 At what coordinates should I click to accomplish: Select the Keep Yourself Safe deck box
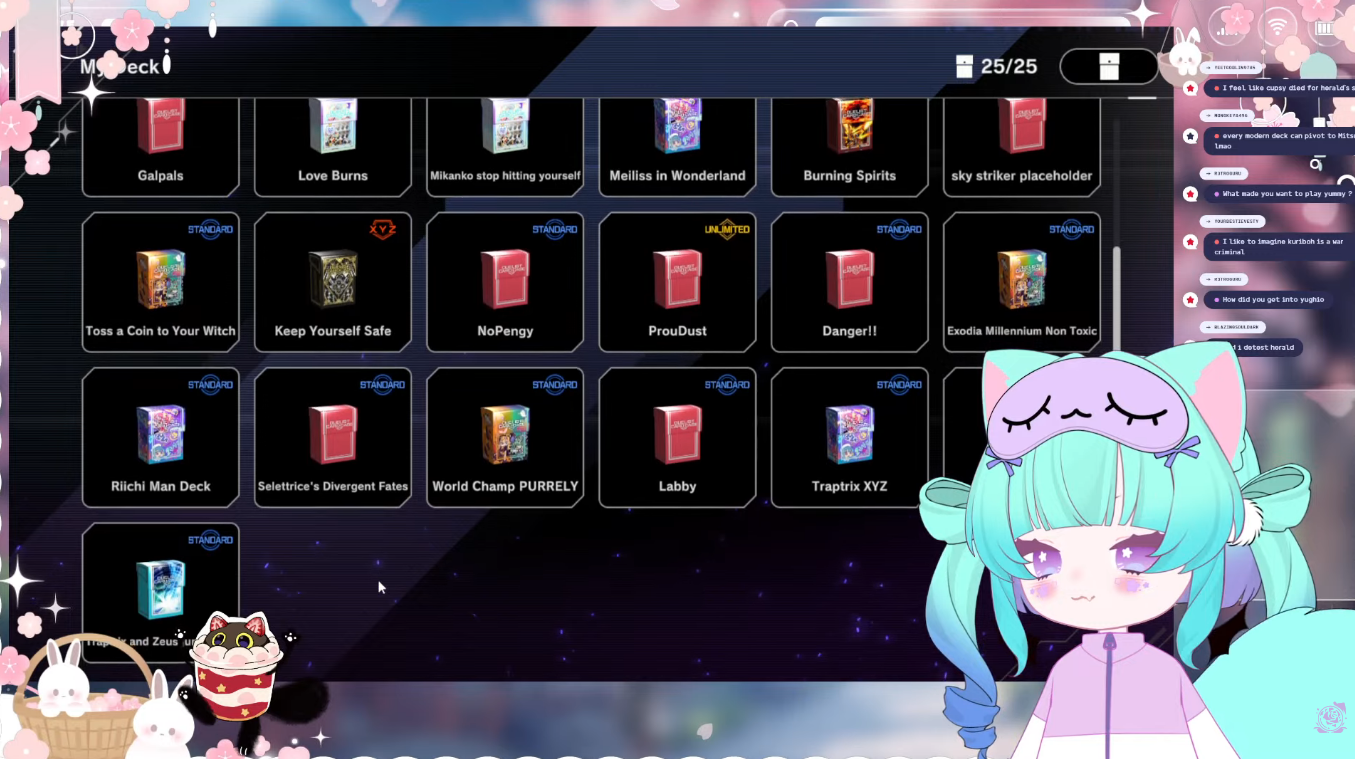click(x=333, y=282)
